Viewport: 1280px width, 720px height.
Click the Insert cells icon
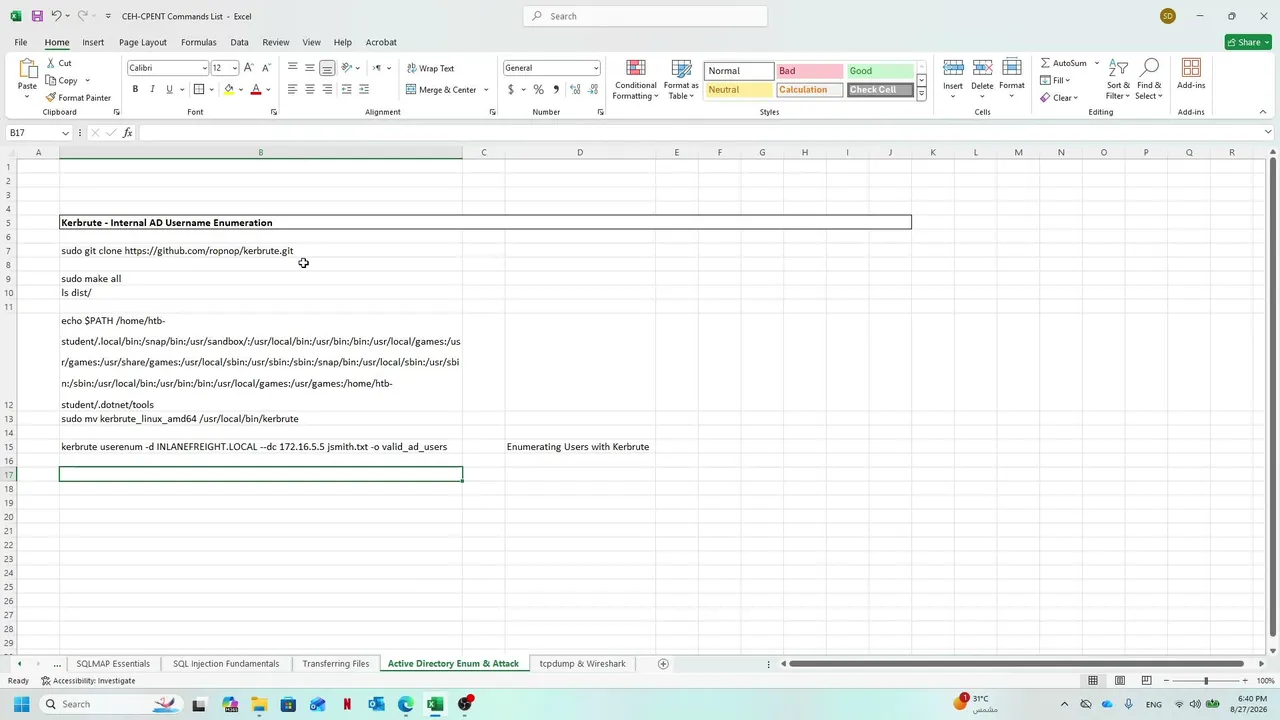953,68
